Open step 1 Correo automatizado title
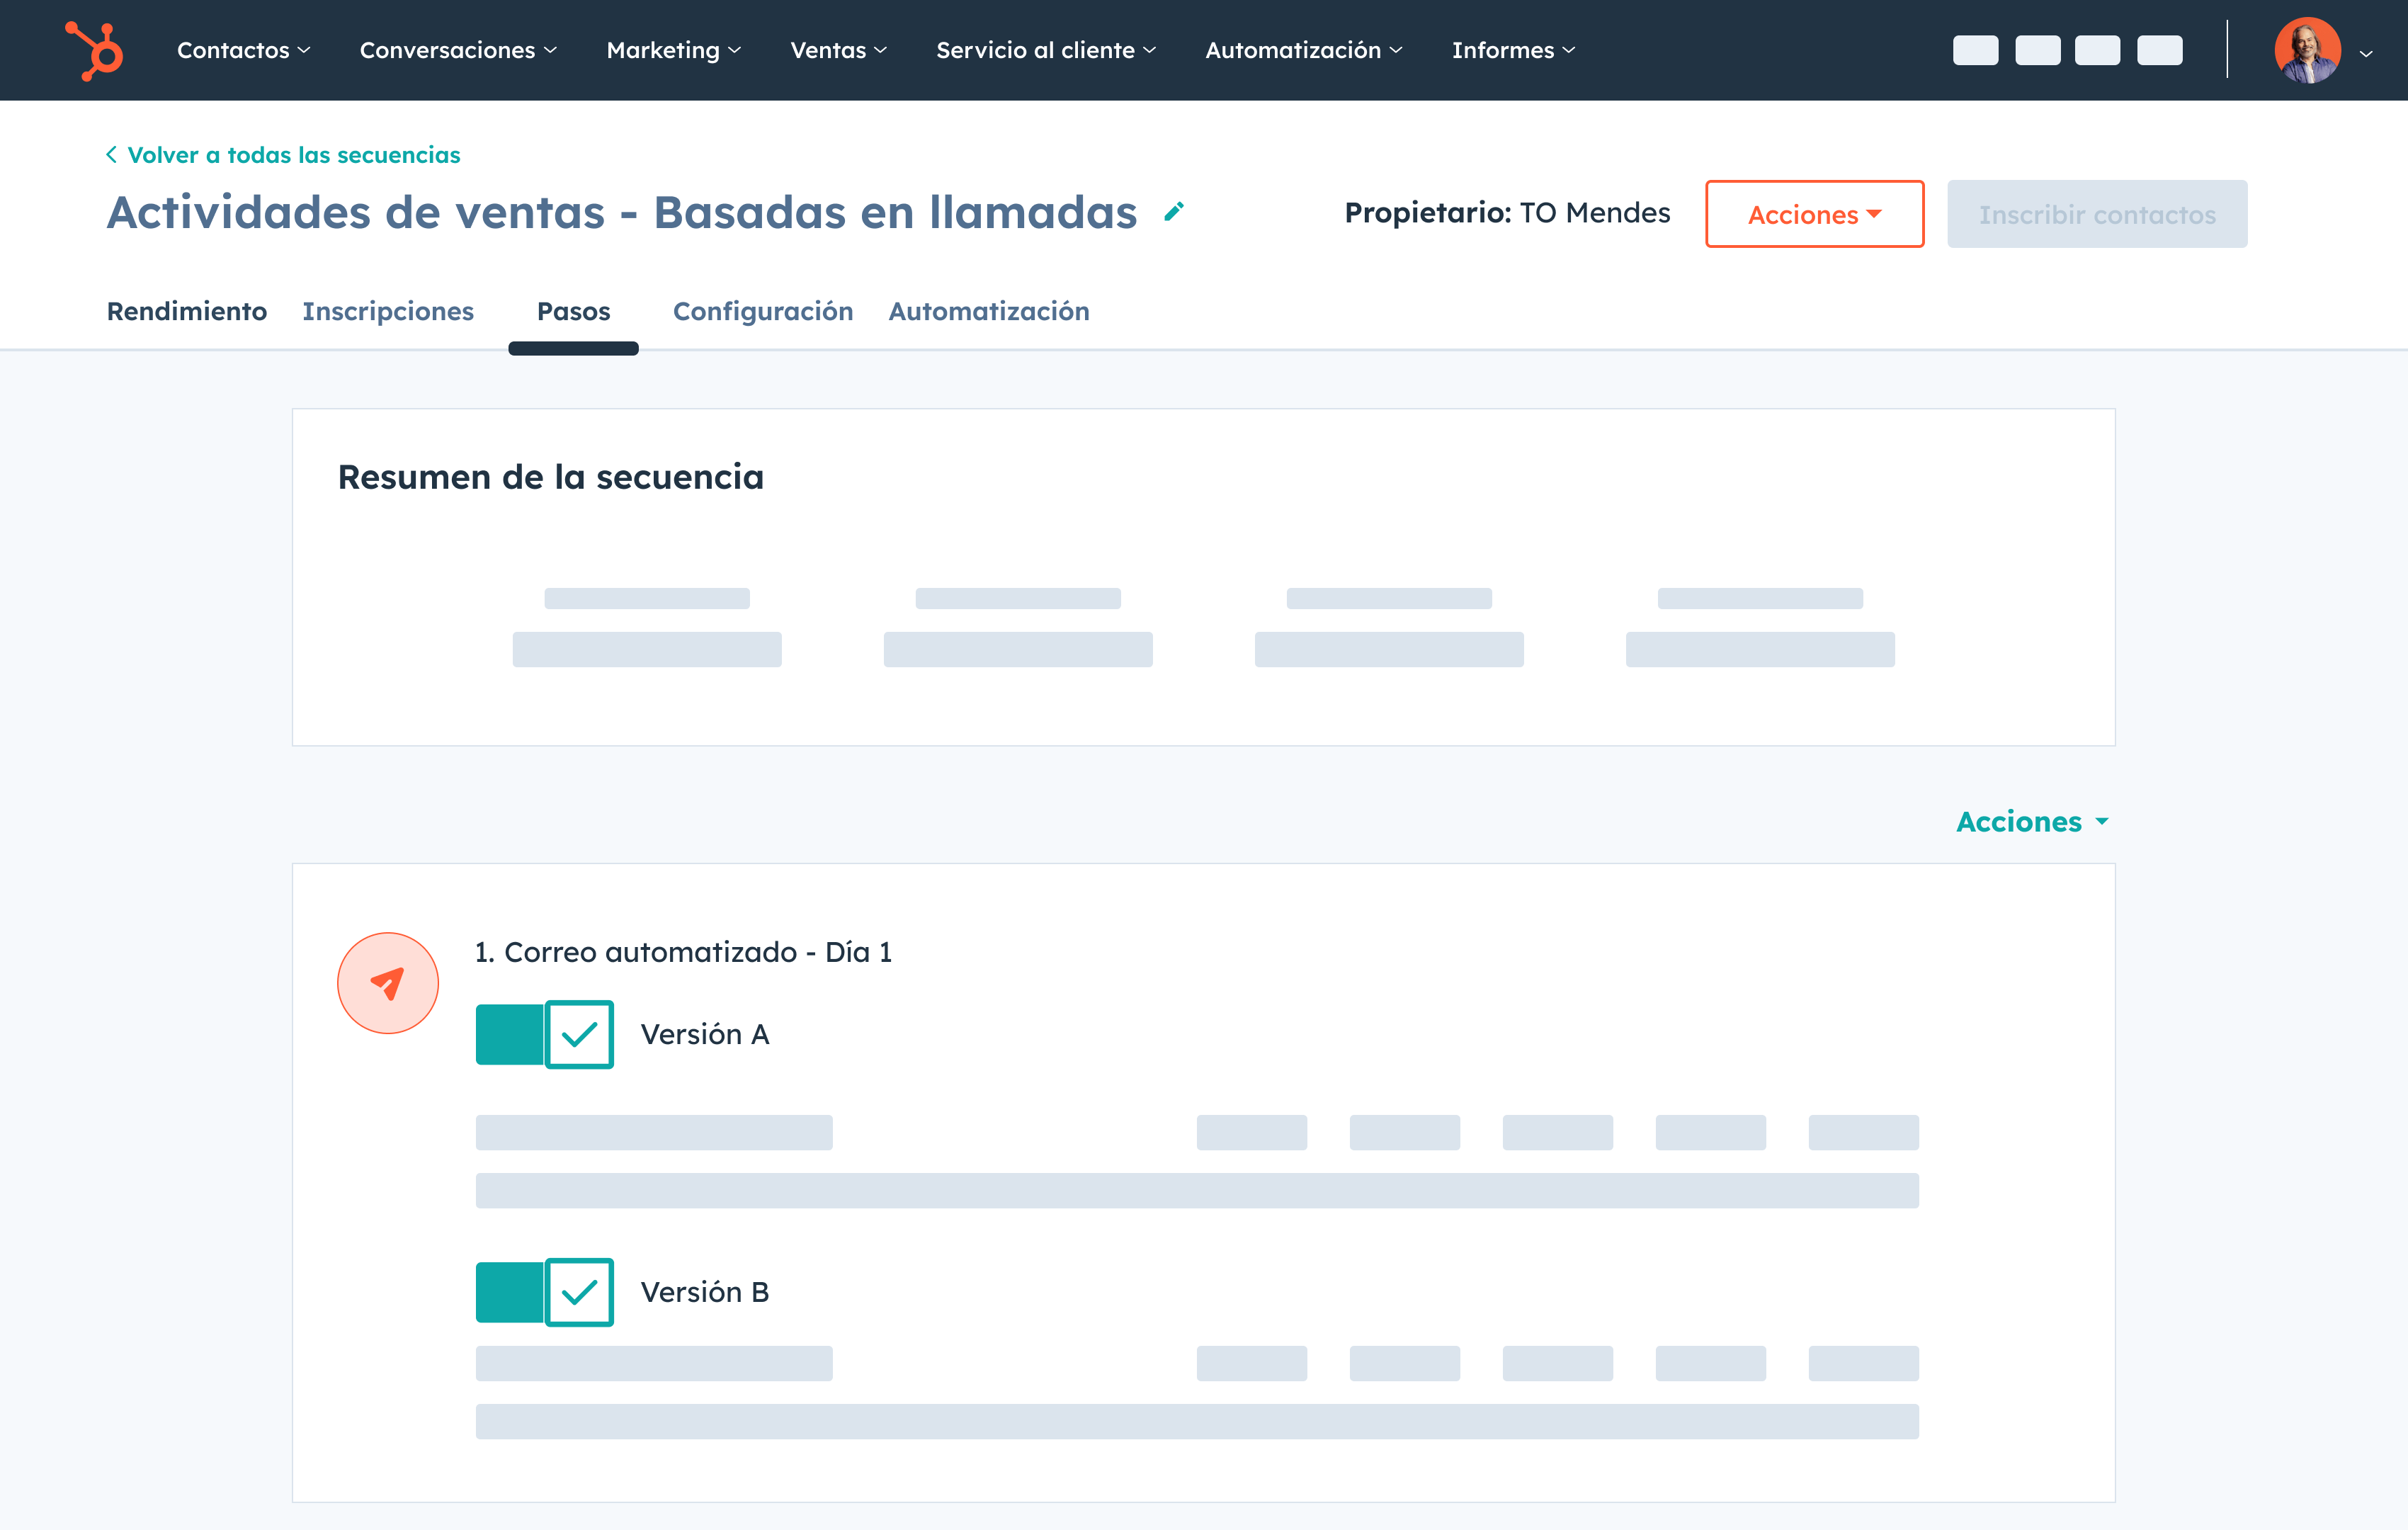This screenshot has width=2408, height=1530. coord(683,952)
